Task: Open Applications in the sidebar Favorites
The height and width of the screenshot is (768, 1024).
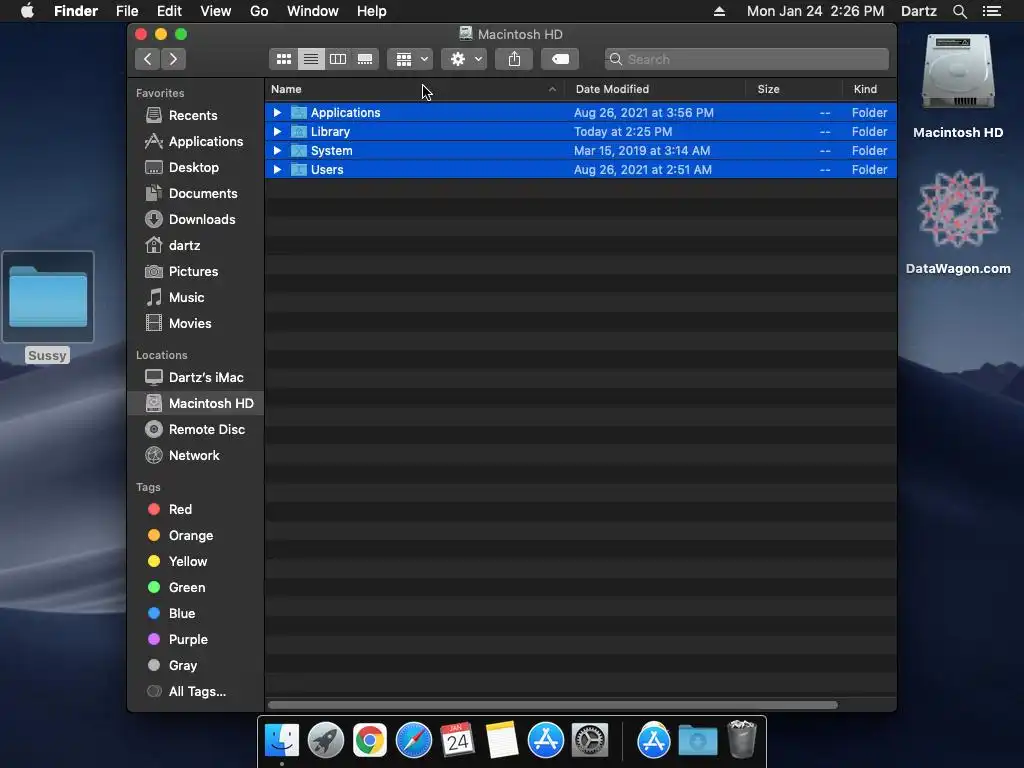Action: 206,142
